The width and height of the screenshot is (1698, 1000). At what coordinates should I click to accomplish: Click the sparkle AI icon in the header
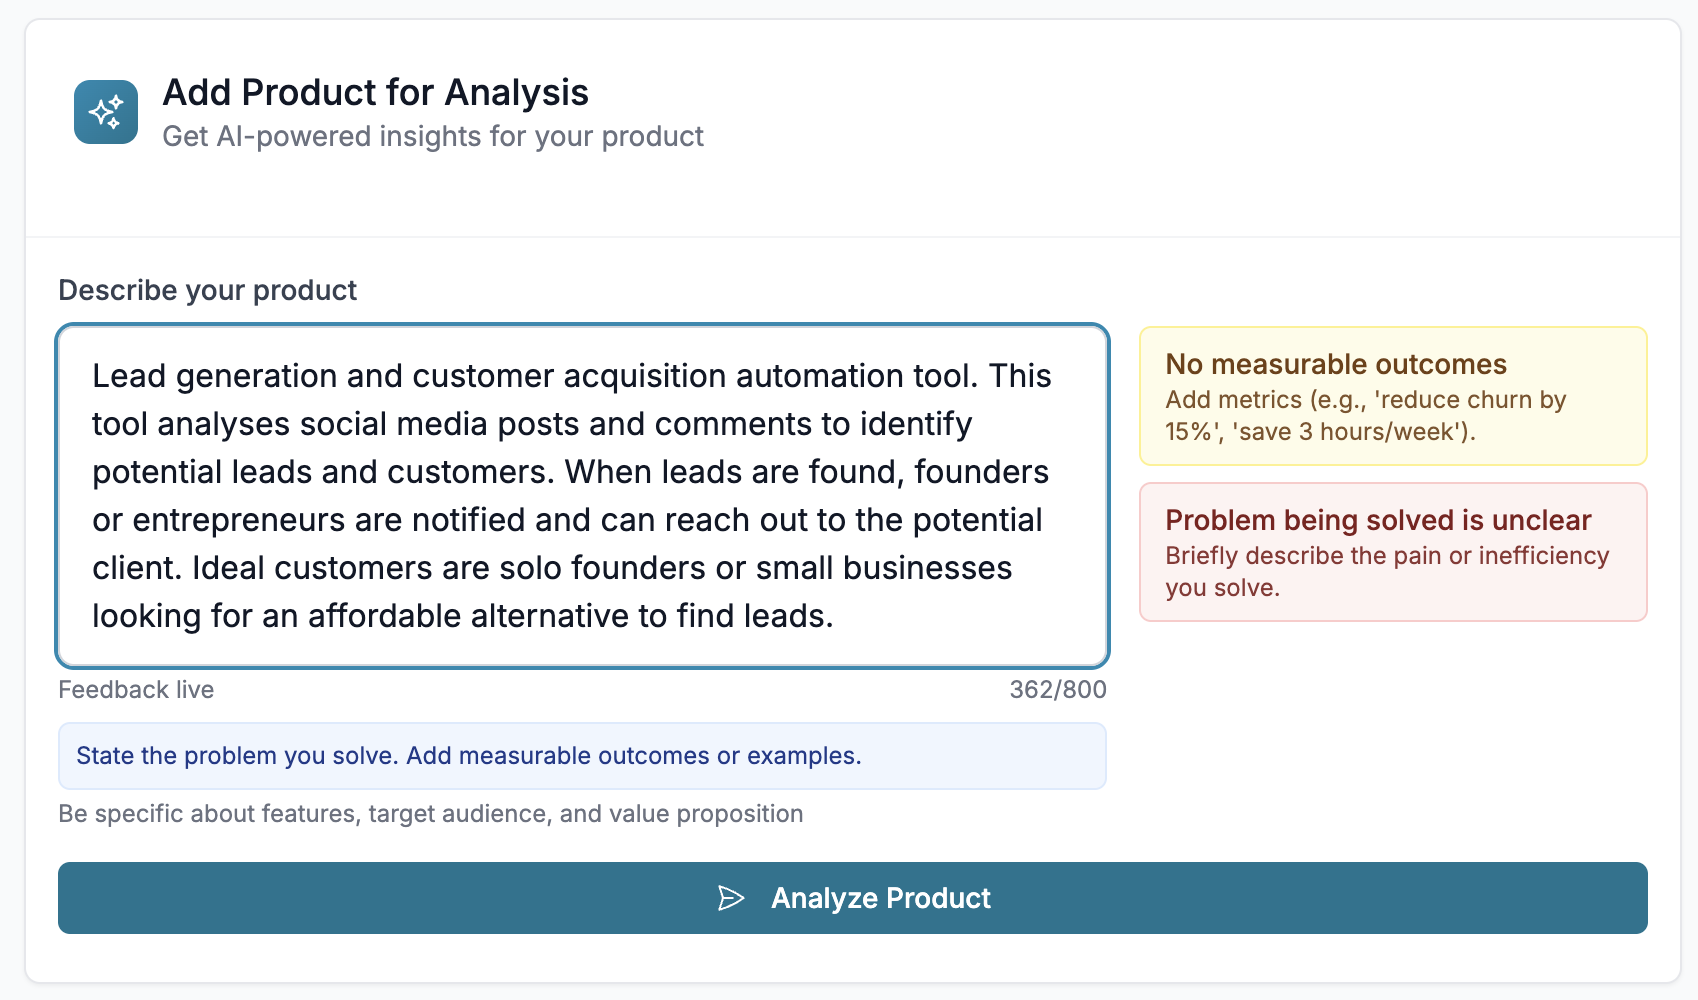(x=106, y=112)
